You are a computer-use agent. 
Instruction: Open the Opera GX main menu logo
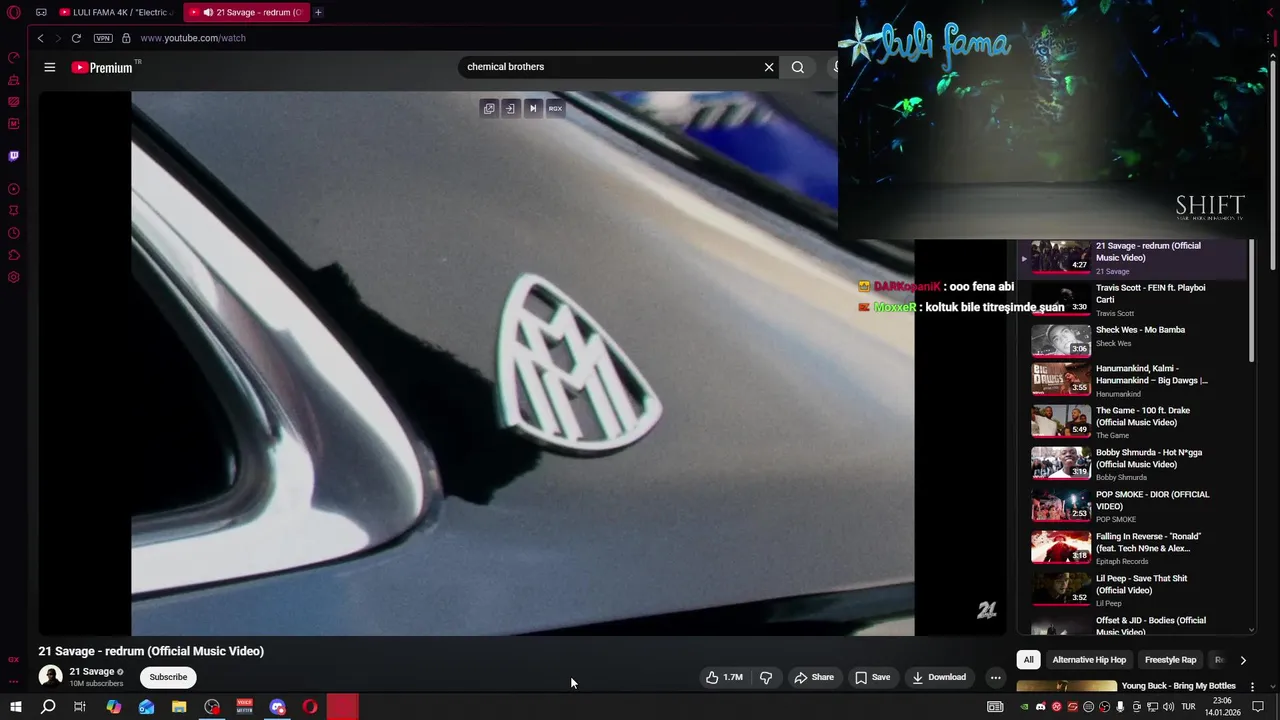14,12
